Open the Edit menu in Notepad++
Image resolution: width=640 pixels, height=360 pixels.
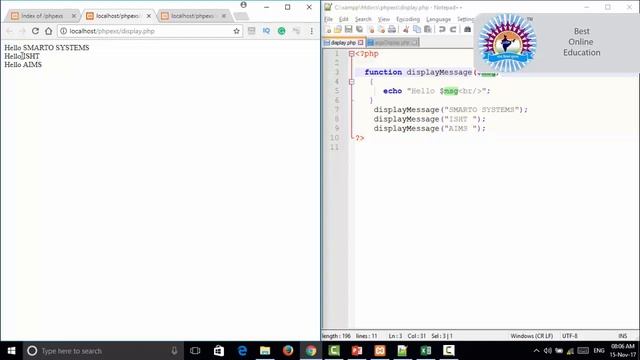tap(344, 19)
